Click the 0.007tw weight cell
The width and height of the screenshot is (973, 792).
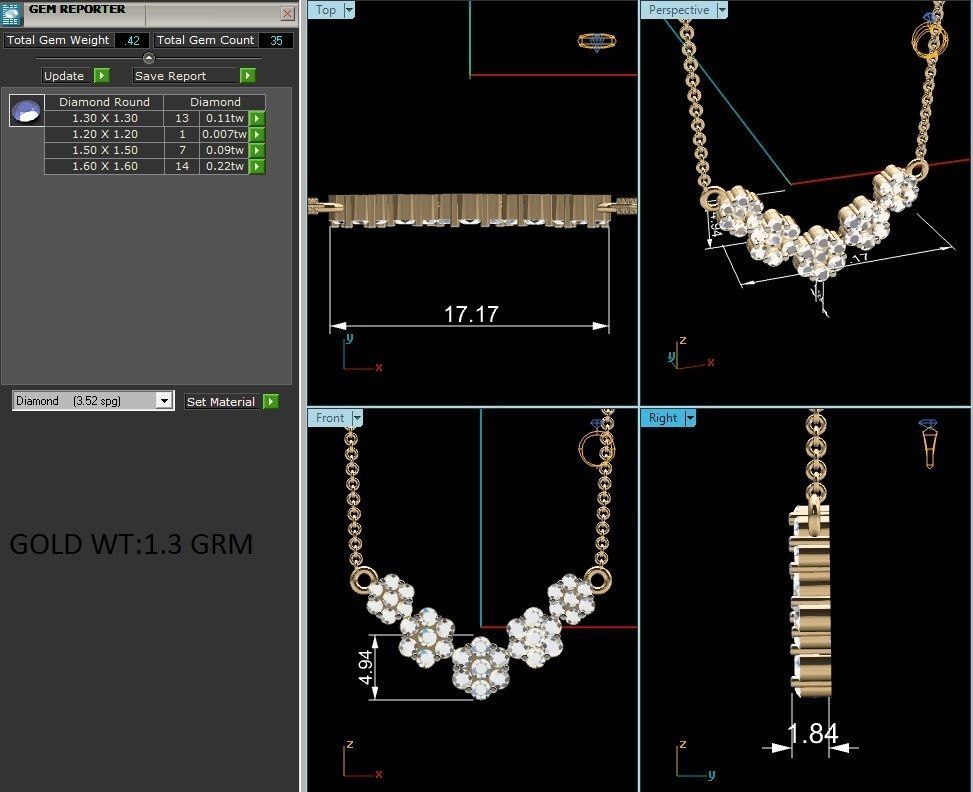(224, 134)
